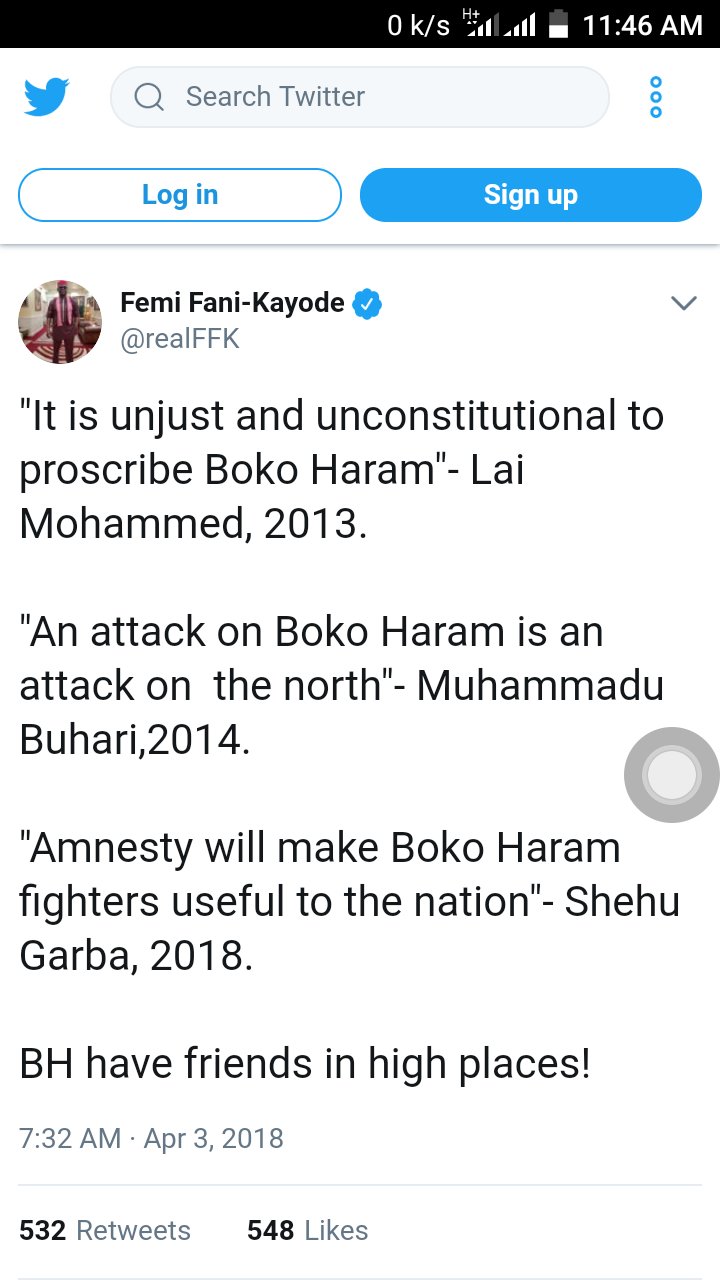Tap the 11:46 AM clock
The image size is (720, 1280).
click(x=643, y=25)
